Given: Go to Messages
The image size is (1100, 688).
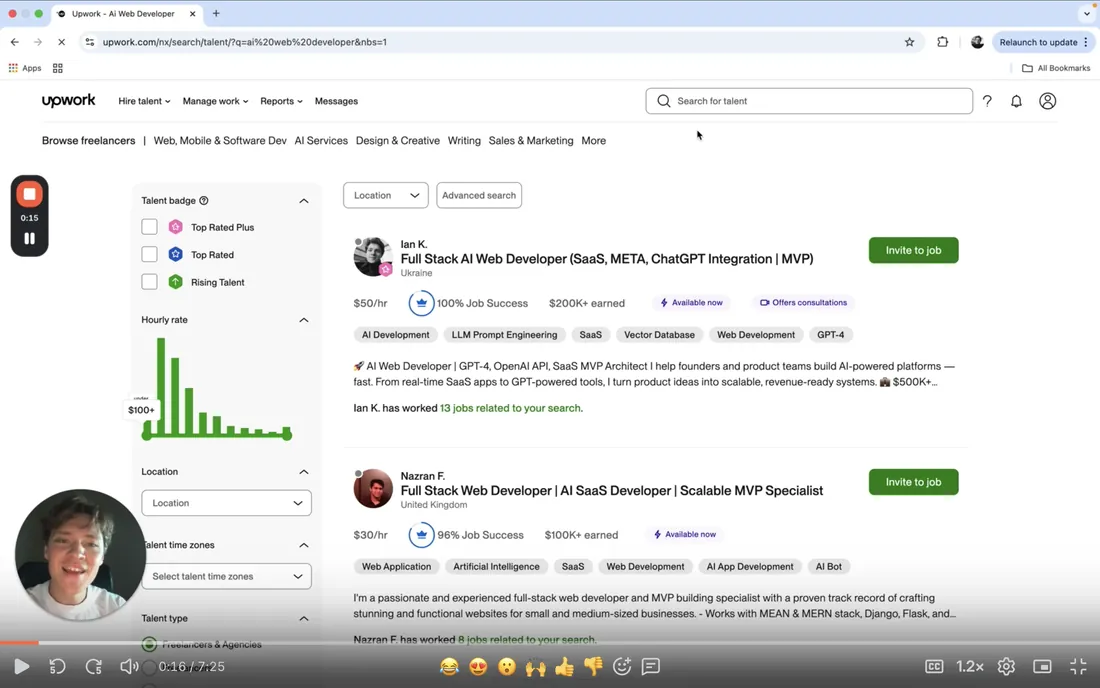Looking at the screenshot, I should (336, 101).
